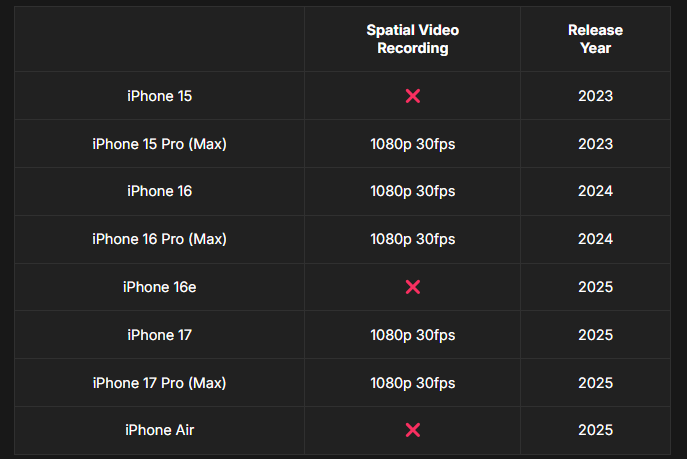Select the iPhone 17 row label
Viewport: 687px width, 459px height.
(x=159, y=335)
